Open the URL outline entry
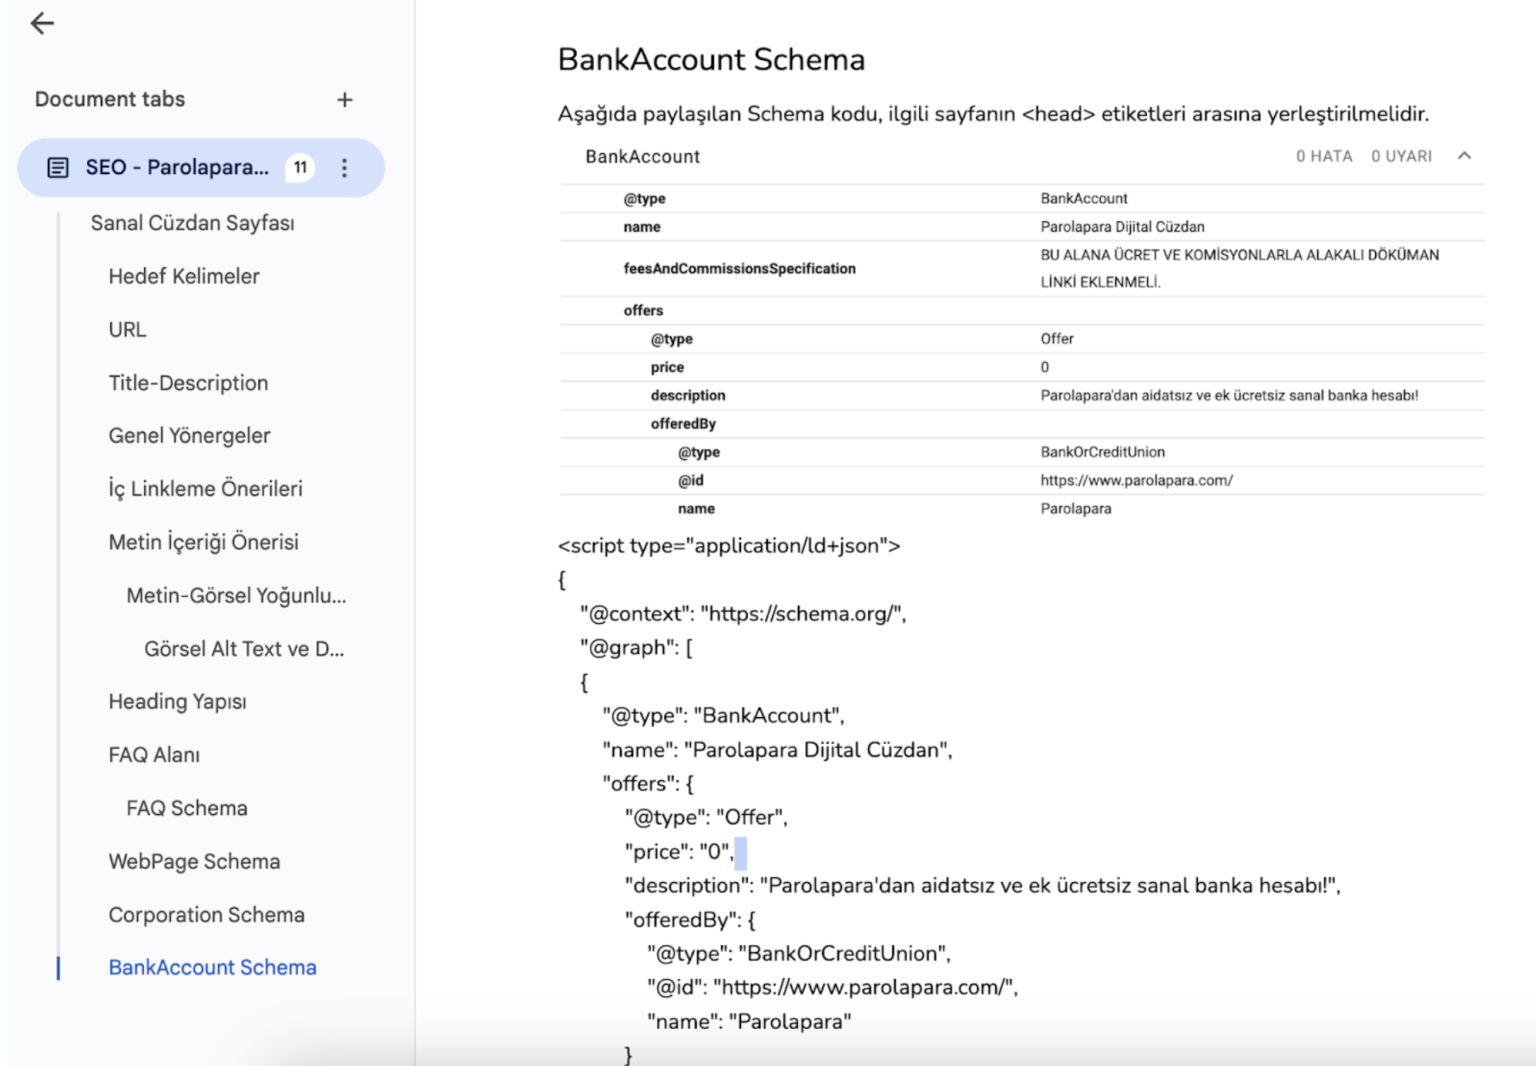This screenshot has height=1066, width=1536. coord(127,330)
